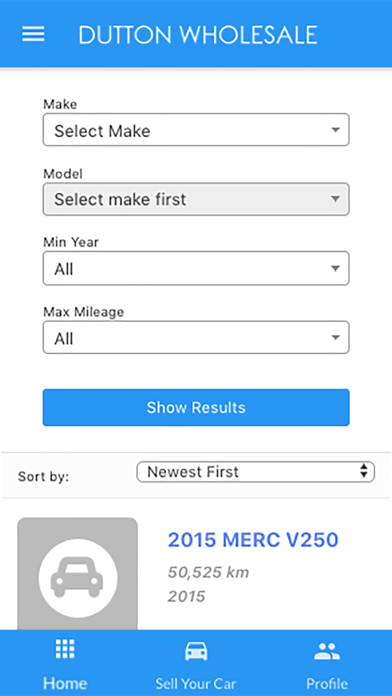Image resolution: width=392 pixels, height=696 pixels.
Task: Open the 2015 MERC V250 listing link
Action: click(x=253, y=540)
